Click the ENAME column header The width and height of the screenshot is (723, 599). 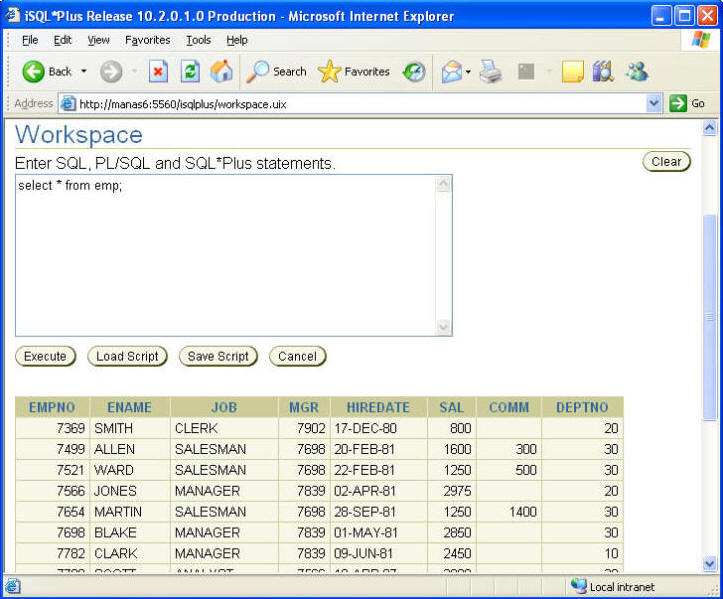click(x=129, y=407)
